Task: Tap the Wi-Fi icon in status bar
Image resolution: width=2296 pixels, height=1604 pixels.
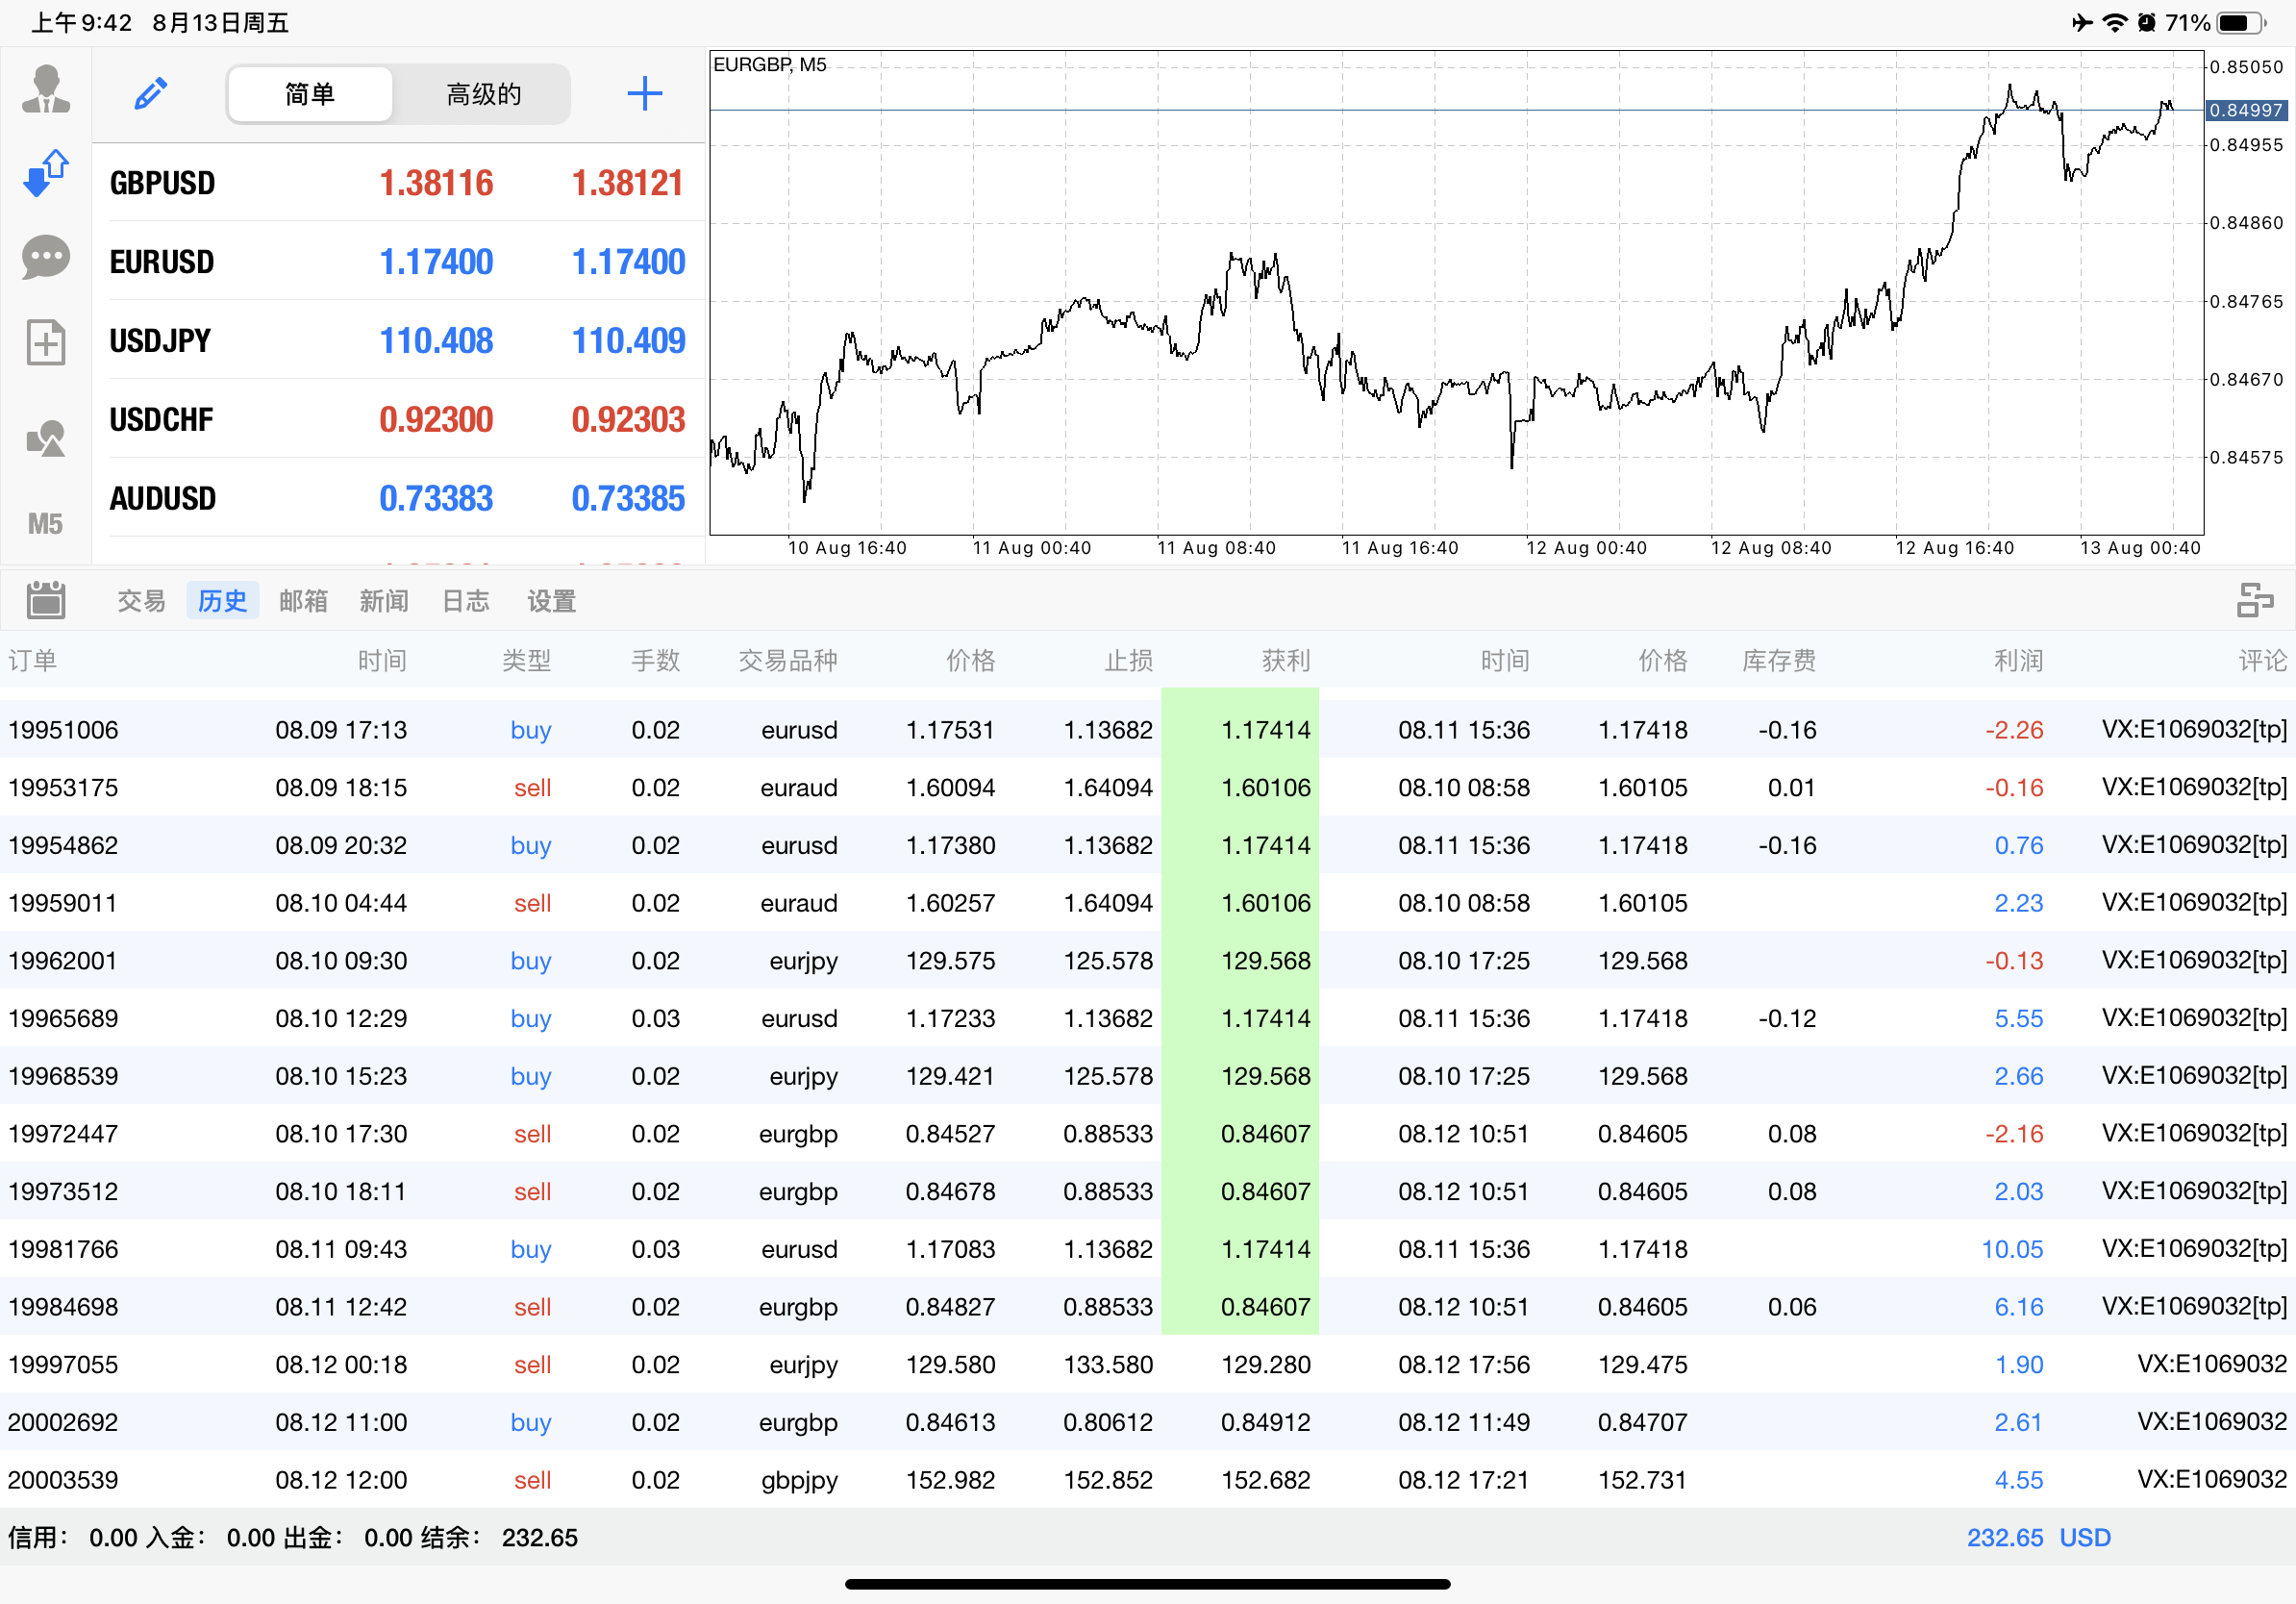Action: pyautogui.click(x=2114, y=22)
